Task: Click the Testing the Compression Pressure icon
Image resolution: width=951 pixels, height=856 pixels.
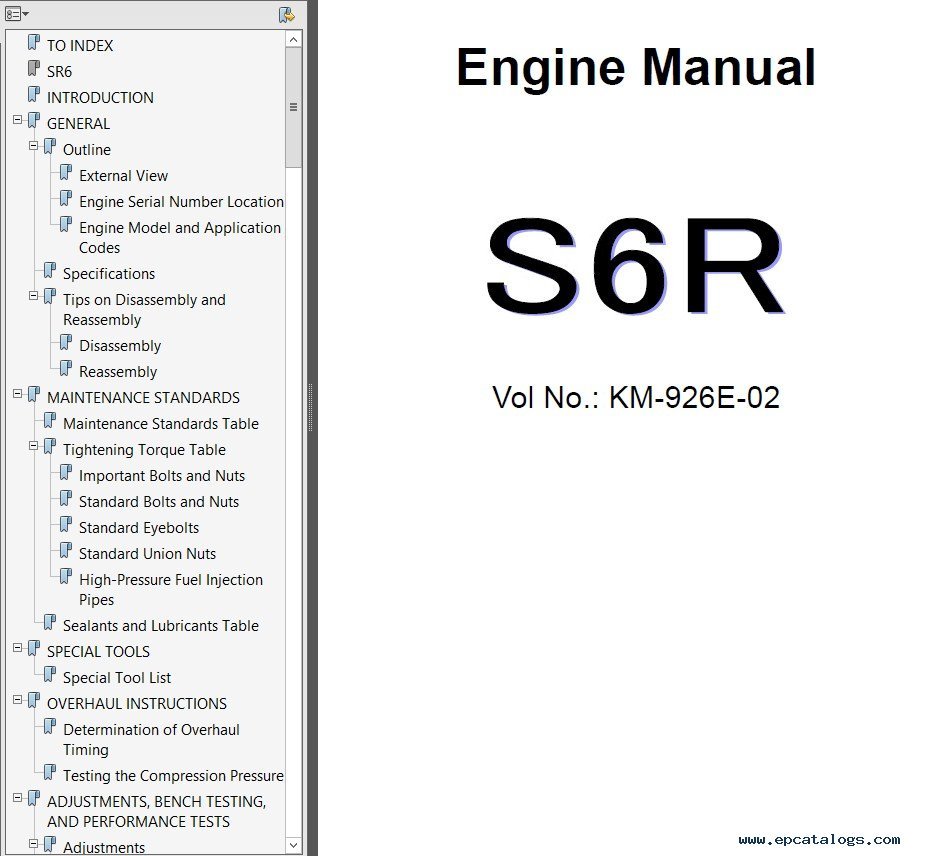Action: (x=50, y=773)
